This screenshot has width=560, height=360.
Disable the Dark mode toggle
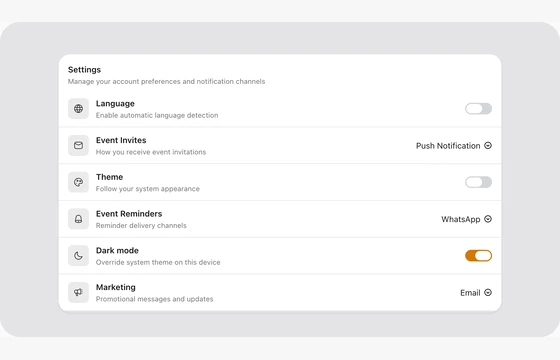coord(479,256)
